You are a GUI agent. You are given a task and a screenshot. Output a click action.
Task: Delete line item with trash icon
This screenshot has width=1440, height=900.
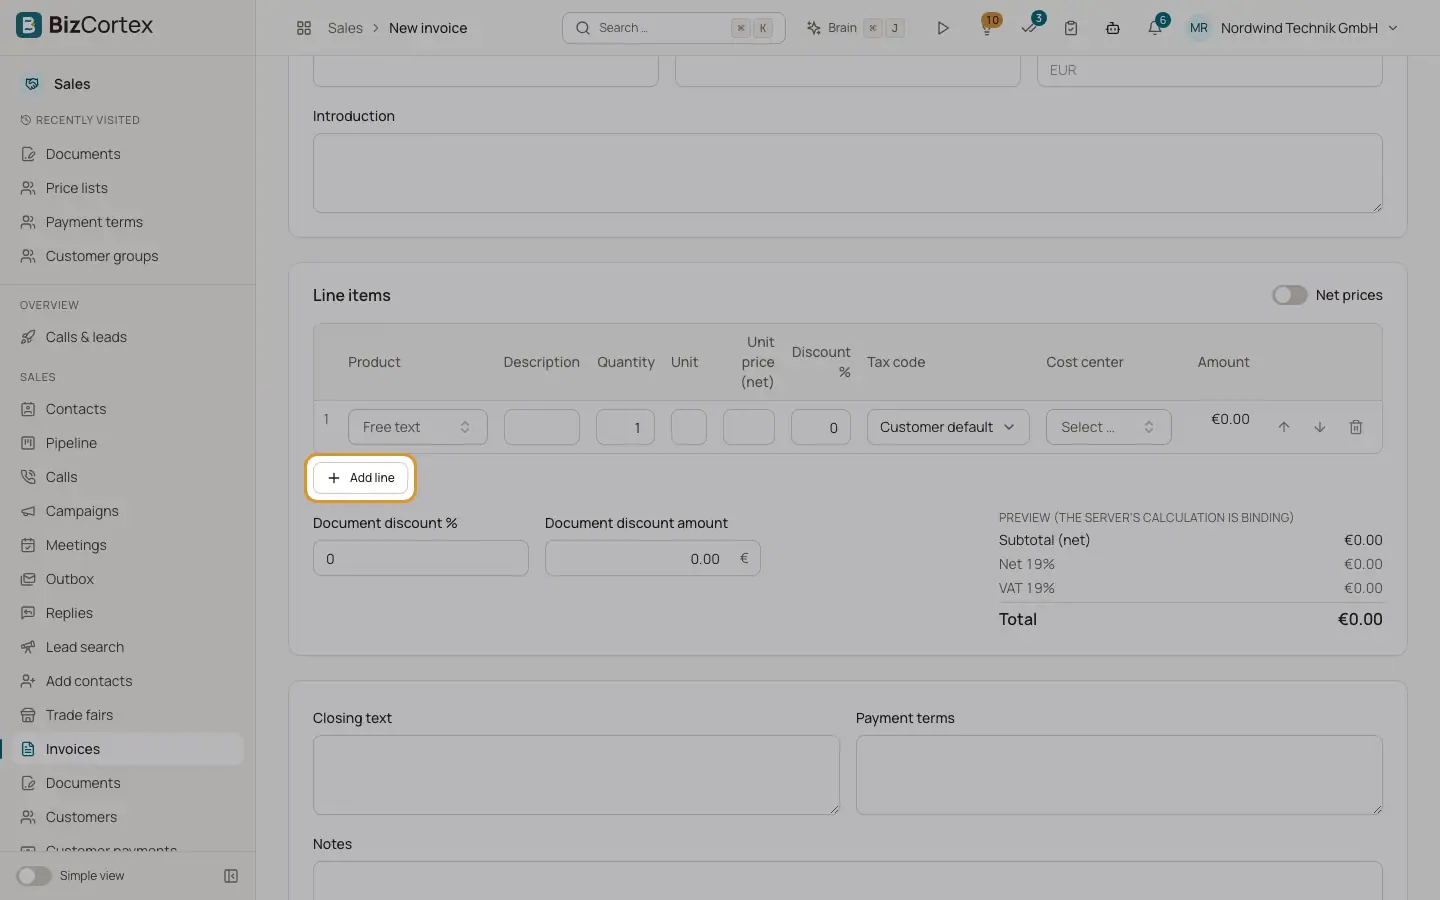[x=1356, y=427]
